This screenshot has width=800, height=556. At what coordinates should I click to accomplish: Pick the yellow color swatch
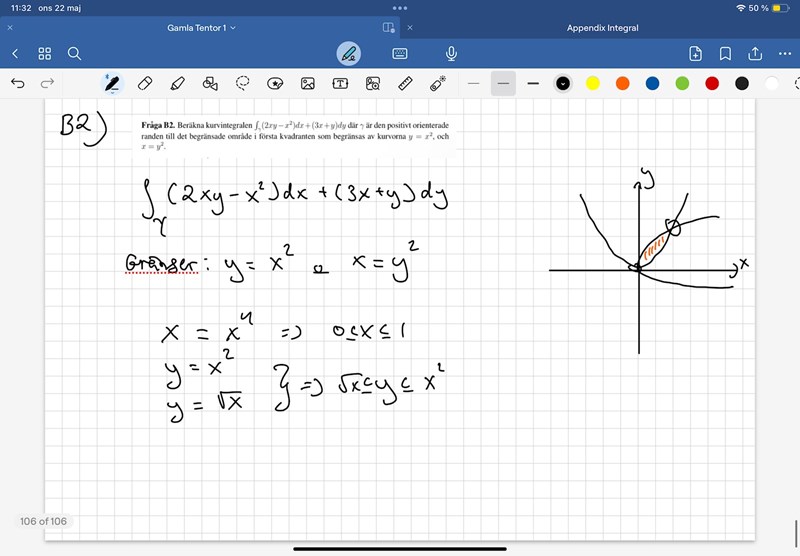(593, 83)
